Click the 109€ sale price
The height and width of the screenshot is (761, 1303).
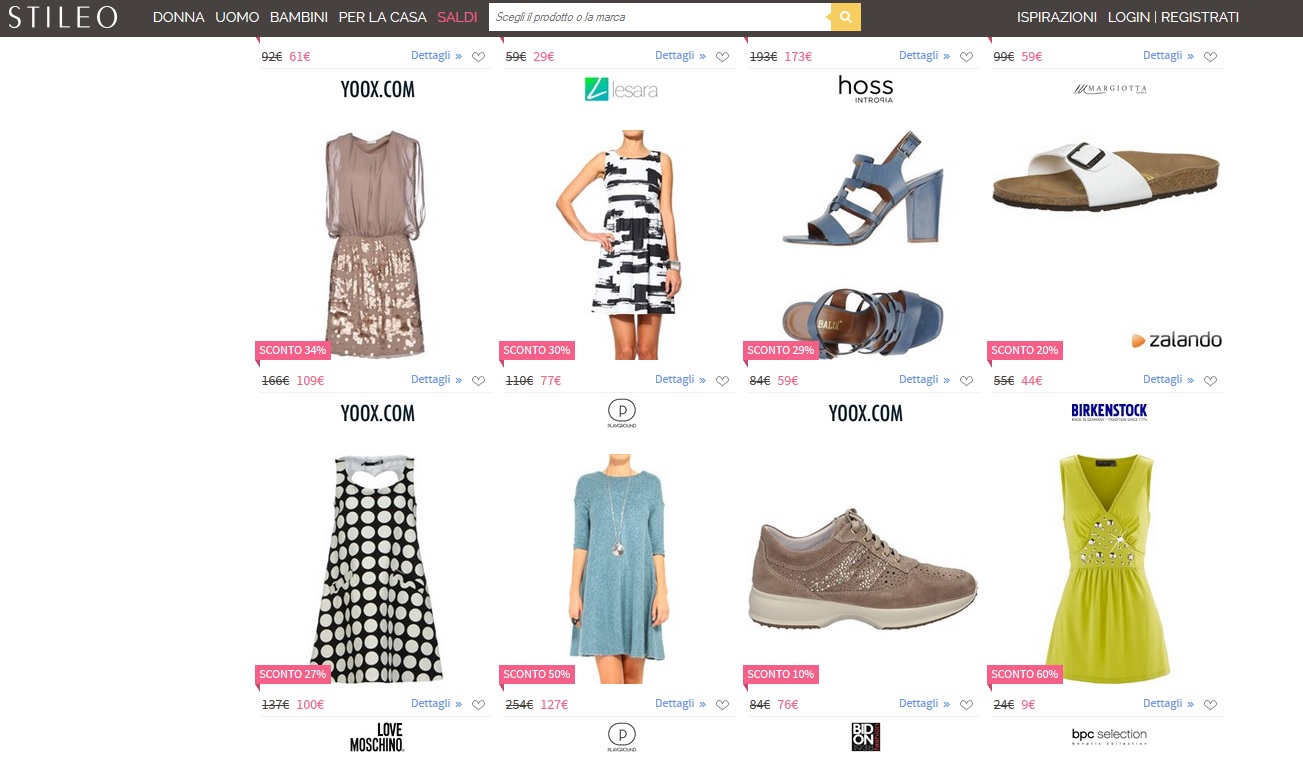coord(310,380)
